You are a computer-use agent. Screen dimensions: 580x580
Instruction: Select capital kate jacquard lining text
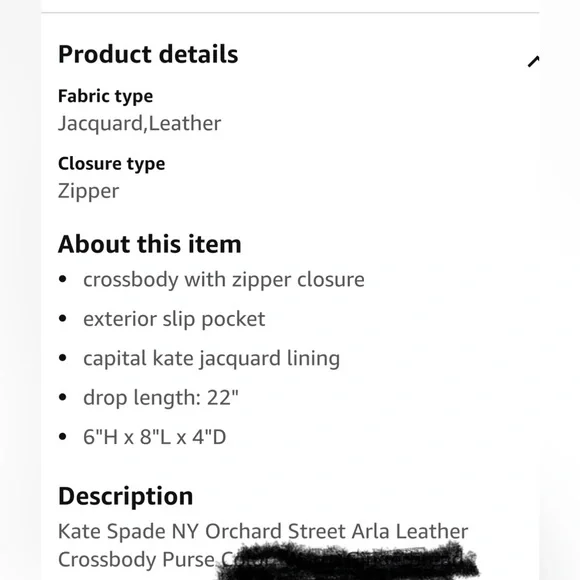tap(212, 359)
